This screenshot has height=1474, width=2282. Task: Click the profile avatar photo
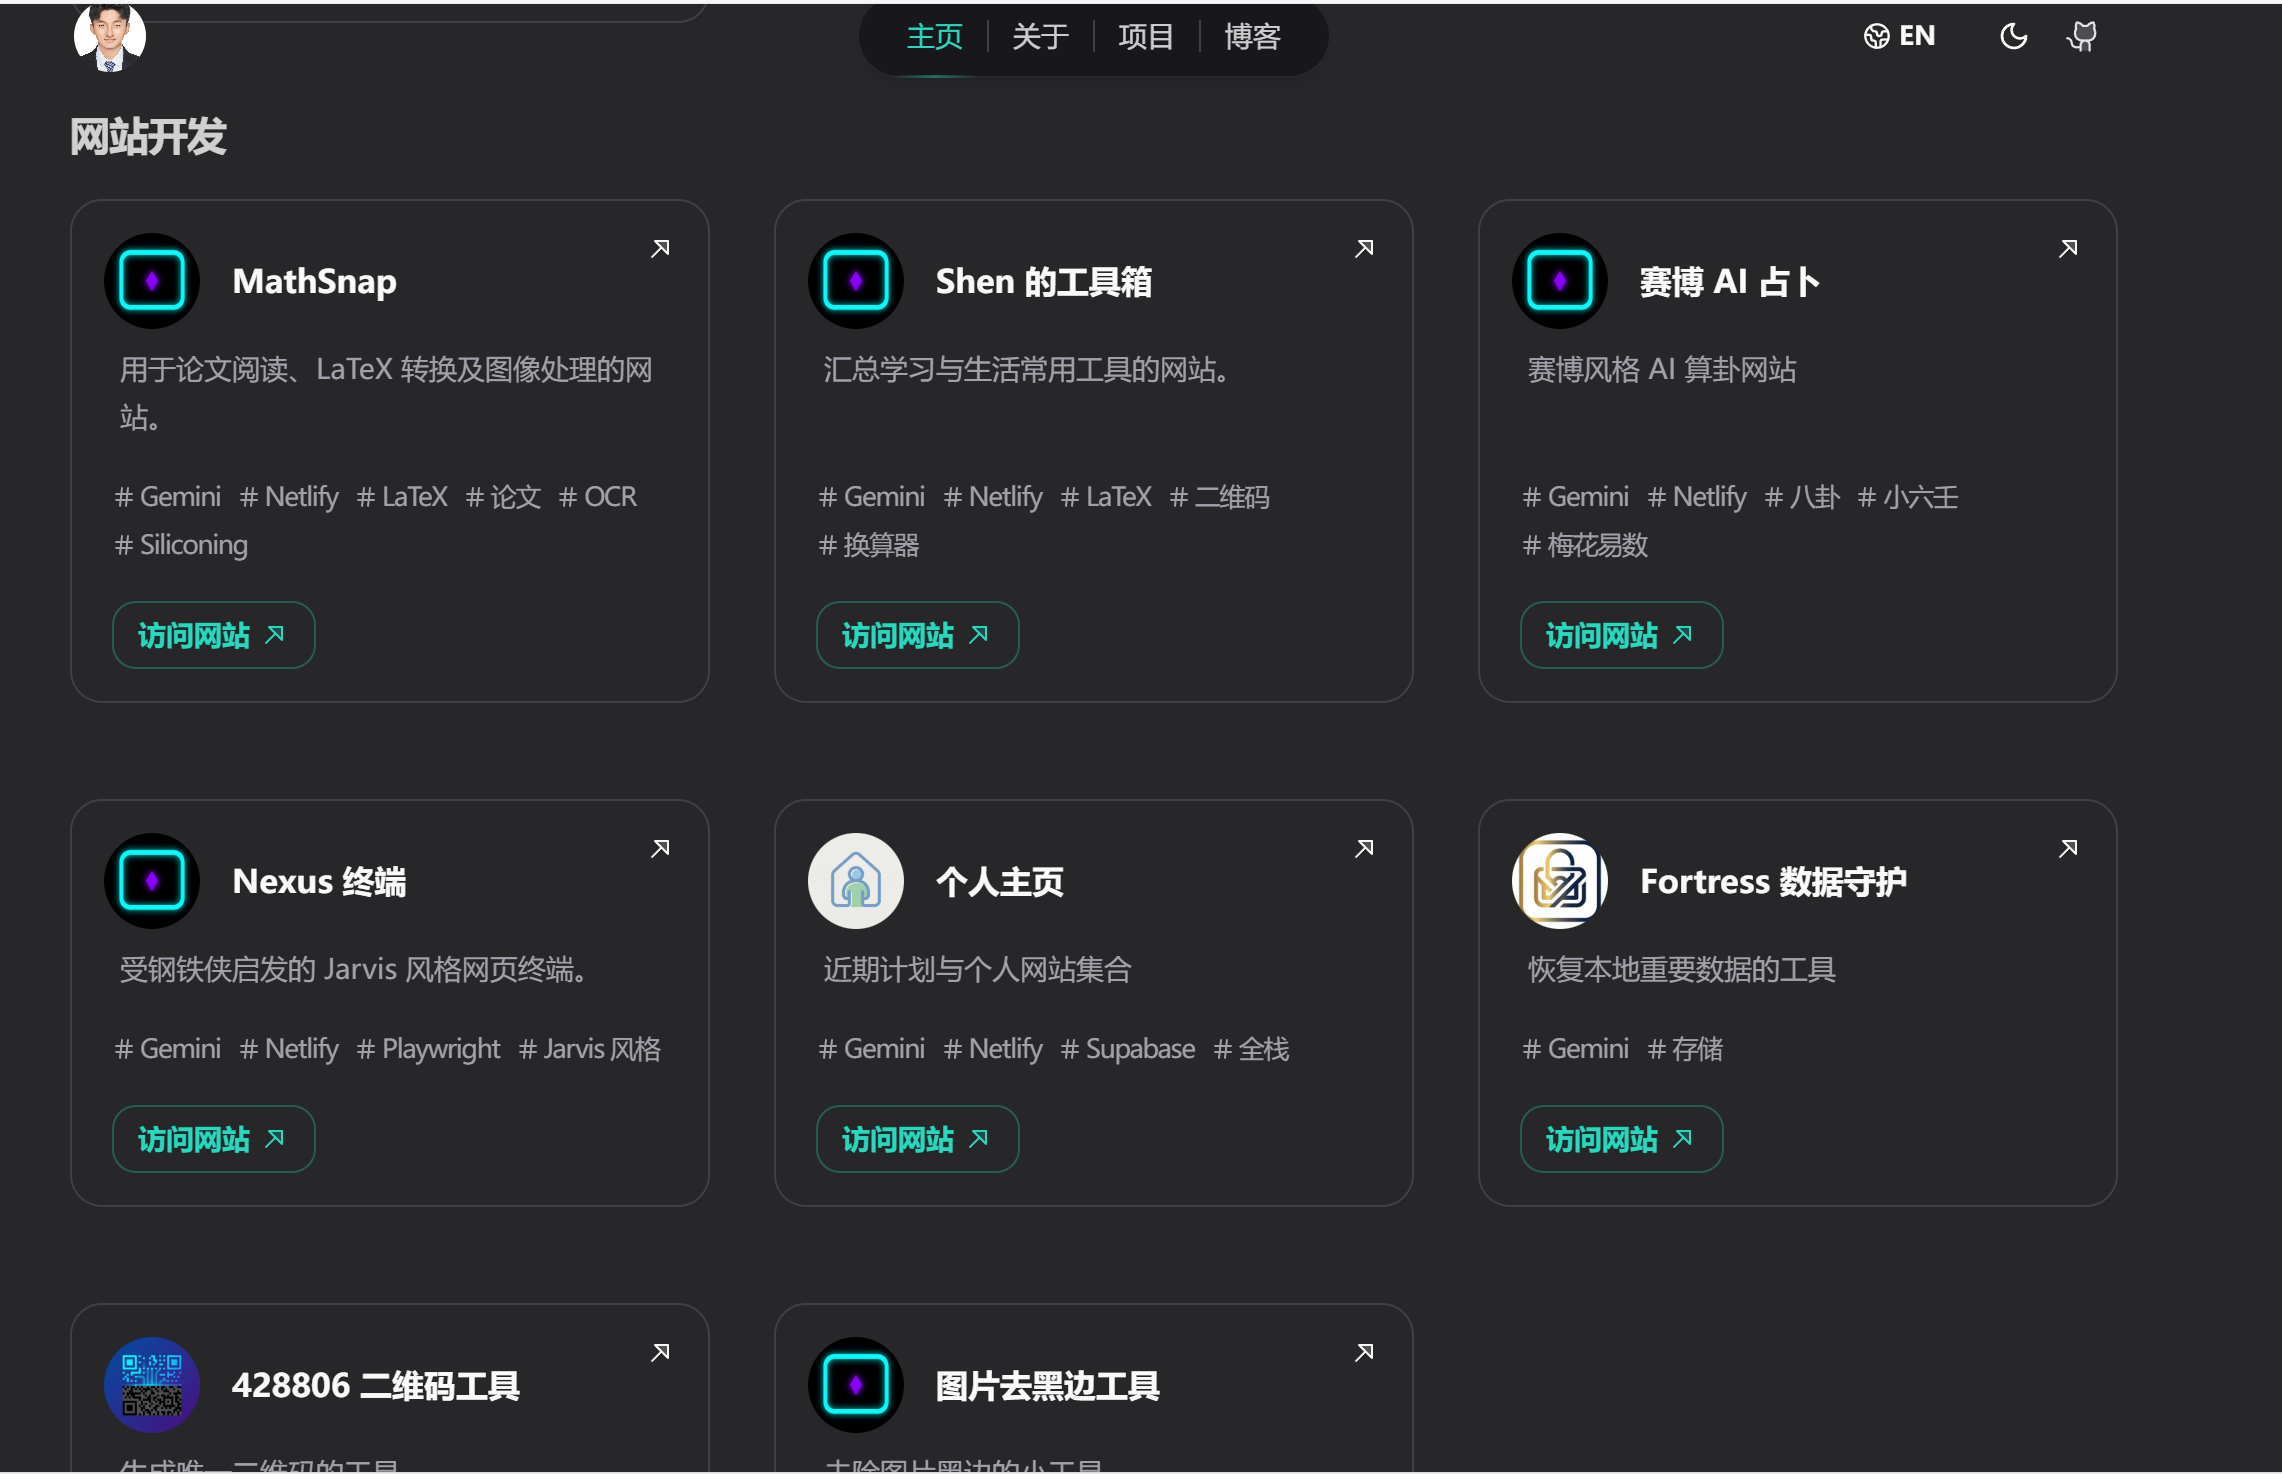click(x=110, y=35)
